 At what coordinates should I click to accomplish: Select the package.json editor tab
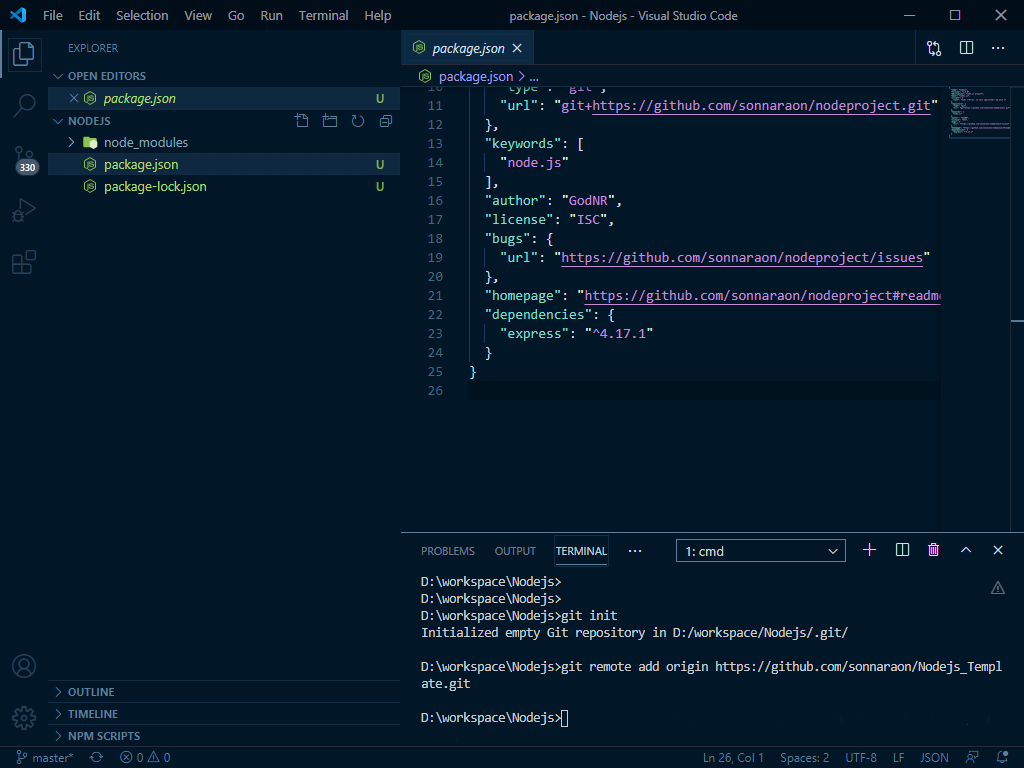point(468,48)
